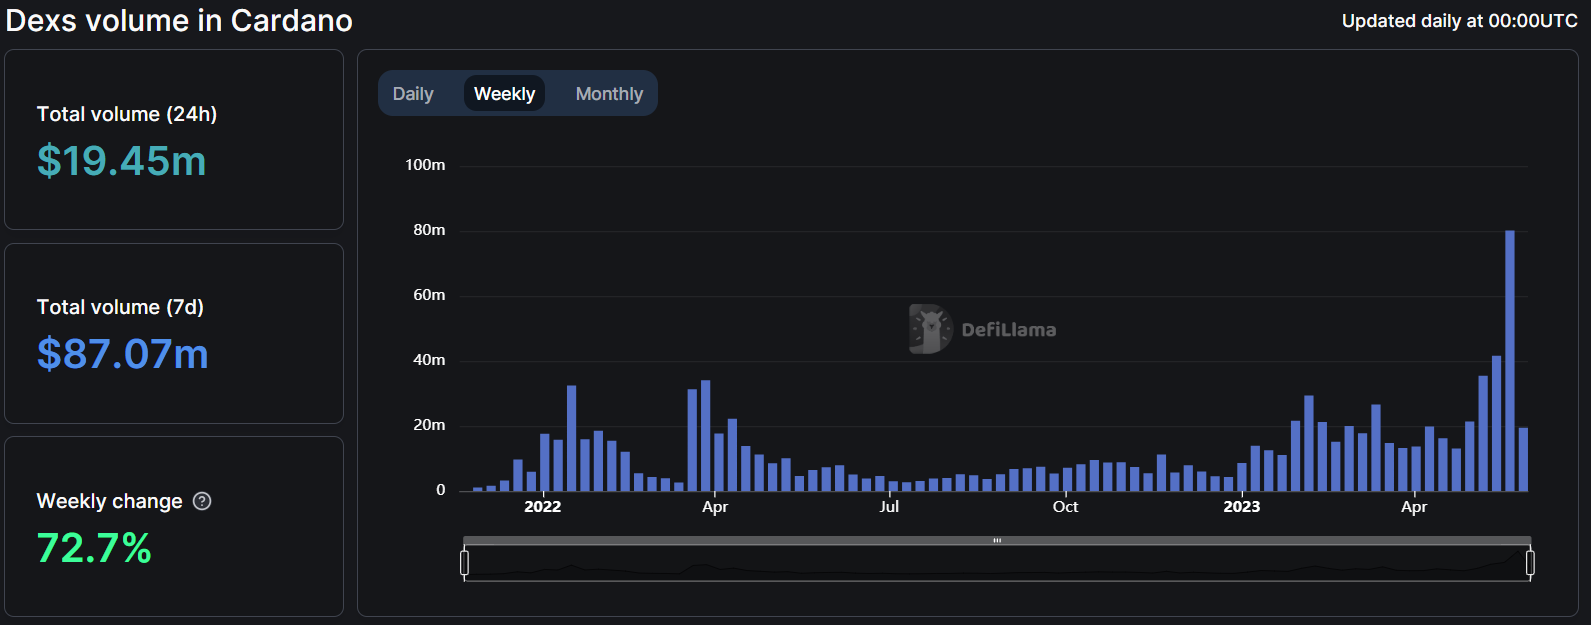Screen dimensions: 1591x625
Task: Click the DefiLlama logo watermark
Action: click(982, 329)
